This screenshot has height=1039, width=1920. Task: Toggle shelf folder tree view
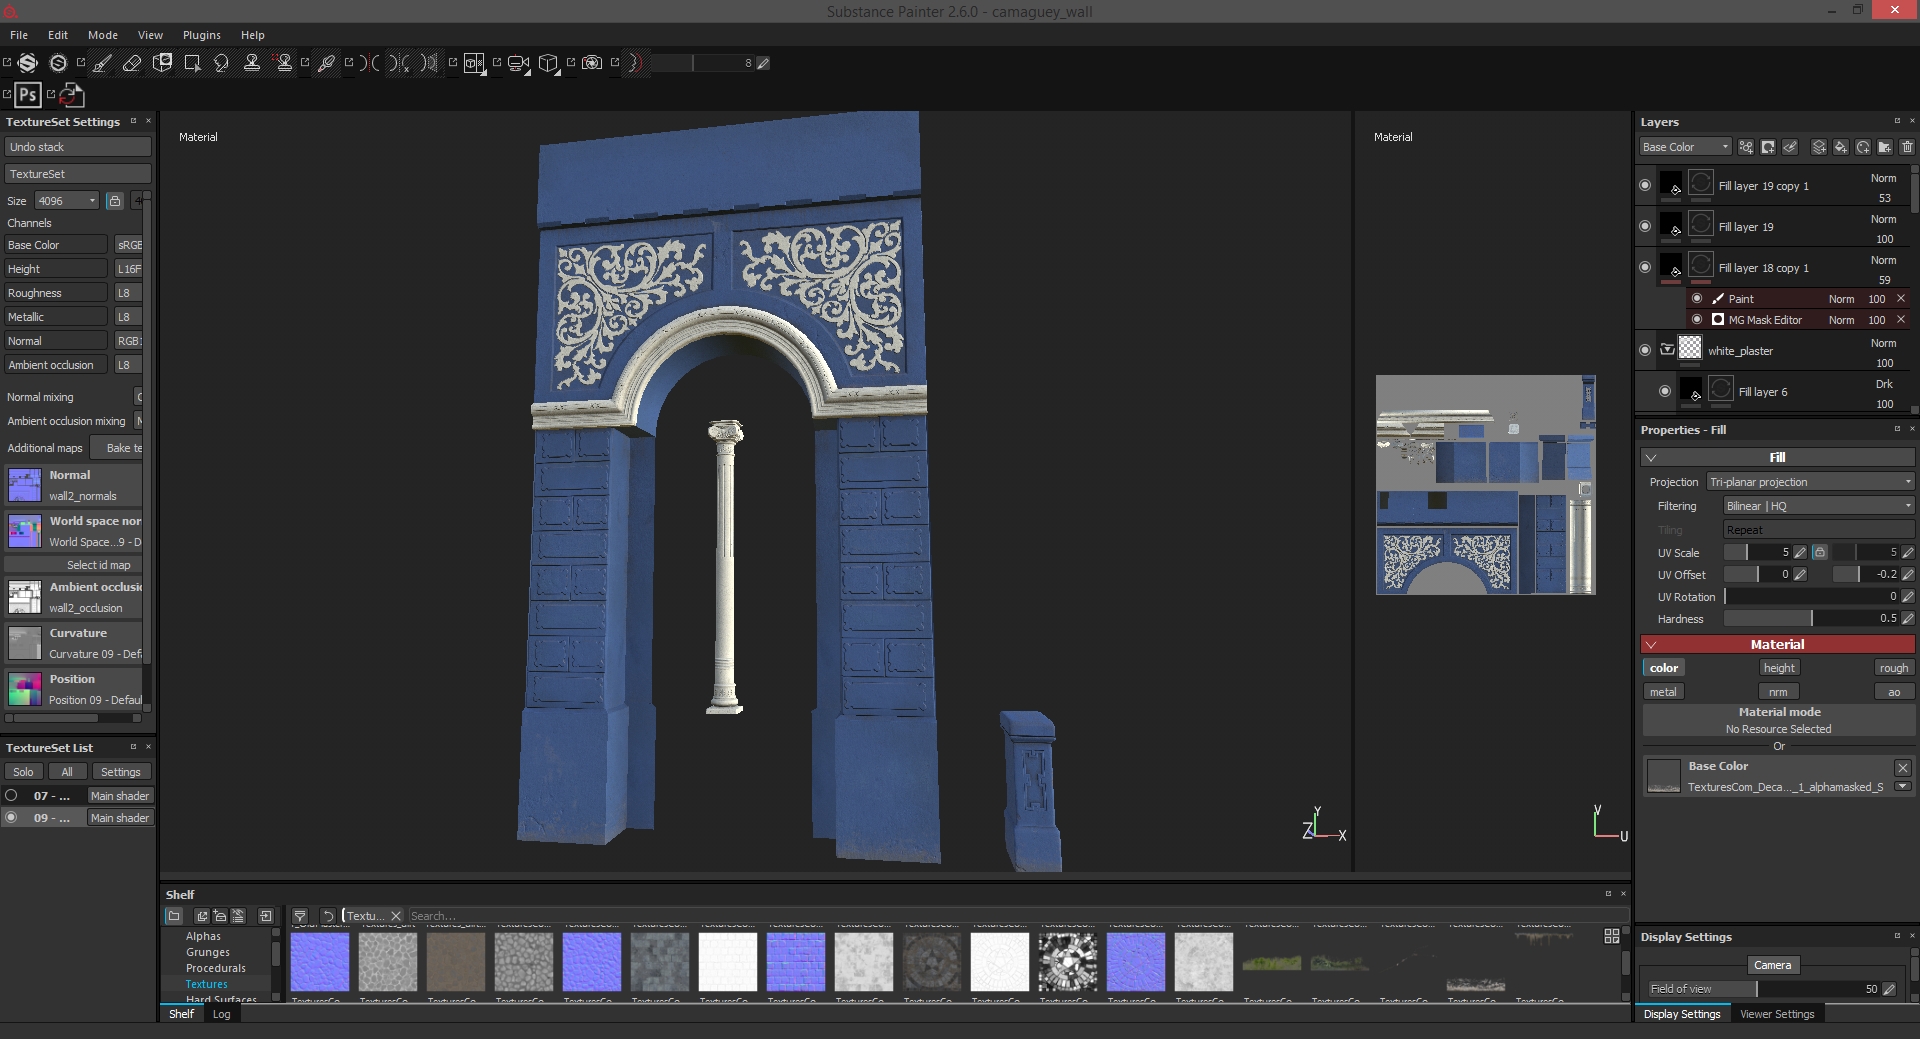coord(174,916)
